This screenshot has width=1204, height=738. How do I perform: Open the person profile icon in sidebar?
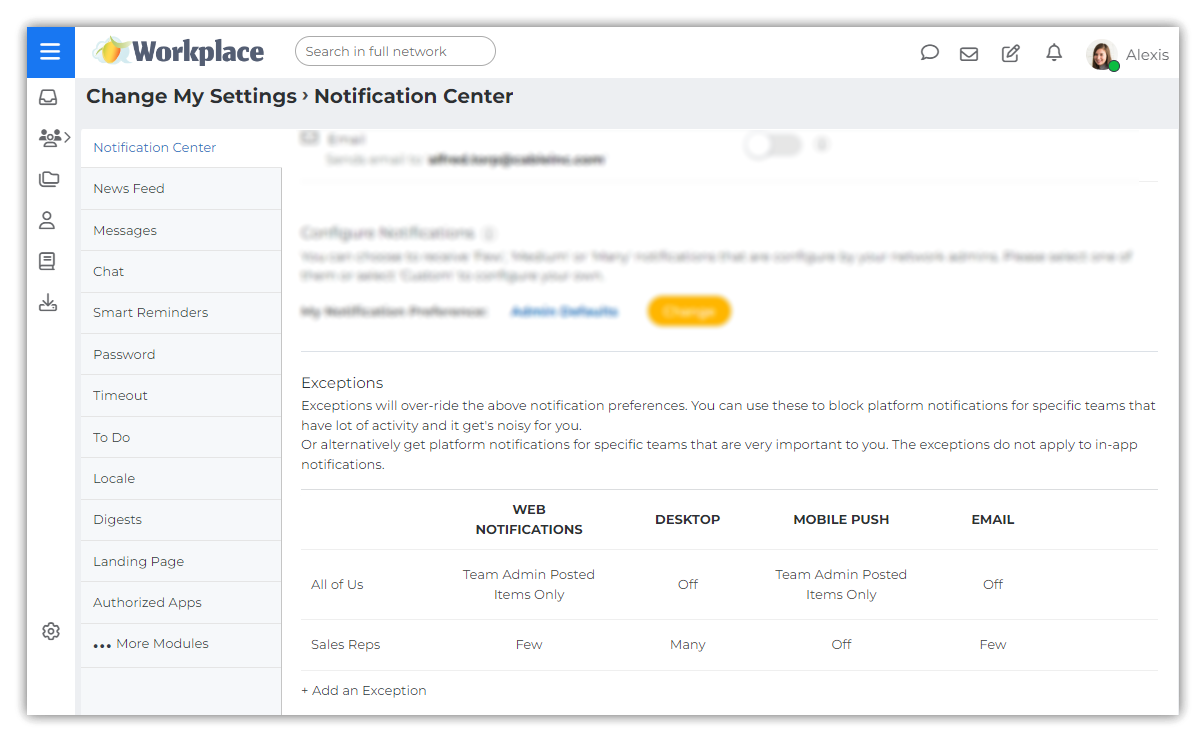(48, 221)
